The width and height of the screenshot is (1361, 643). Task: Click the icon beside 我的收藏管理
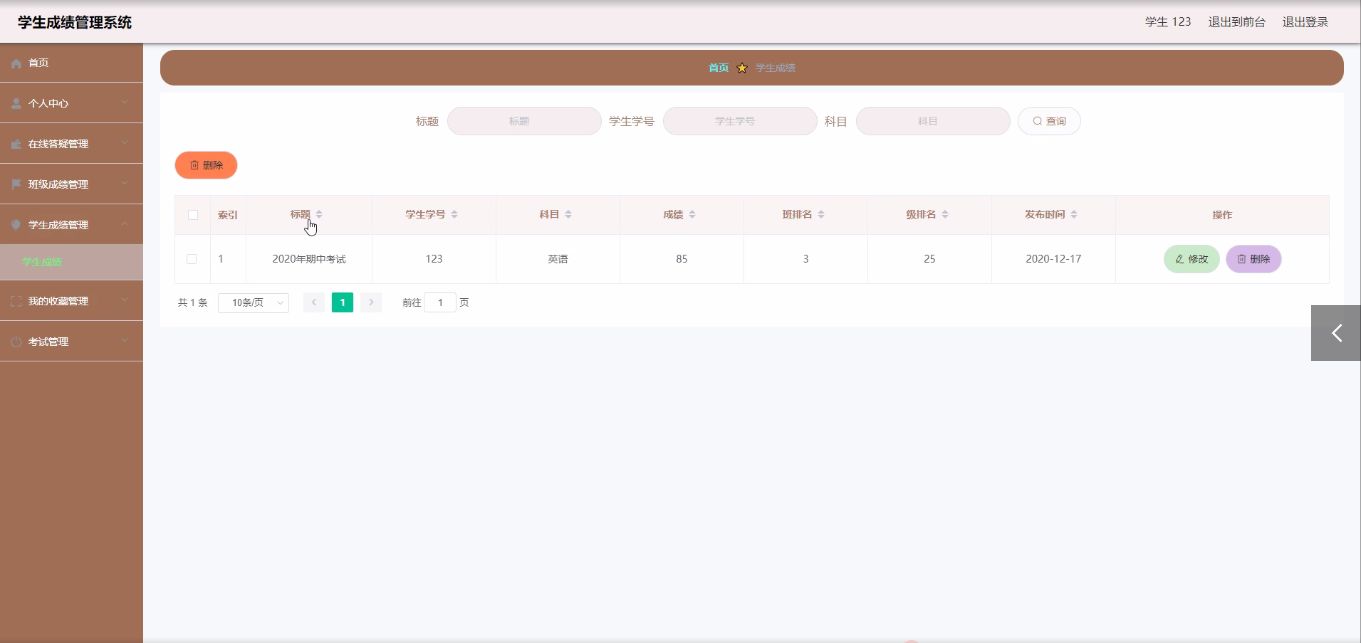point(16,301)
